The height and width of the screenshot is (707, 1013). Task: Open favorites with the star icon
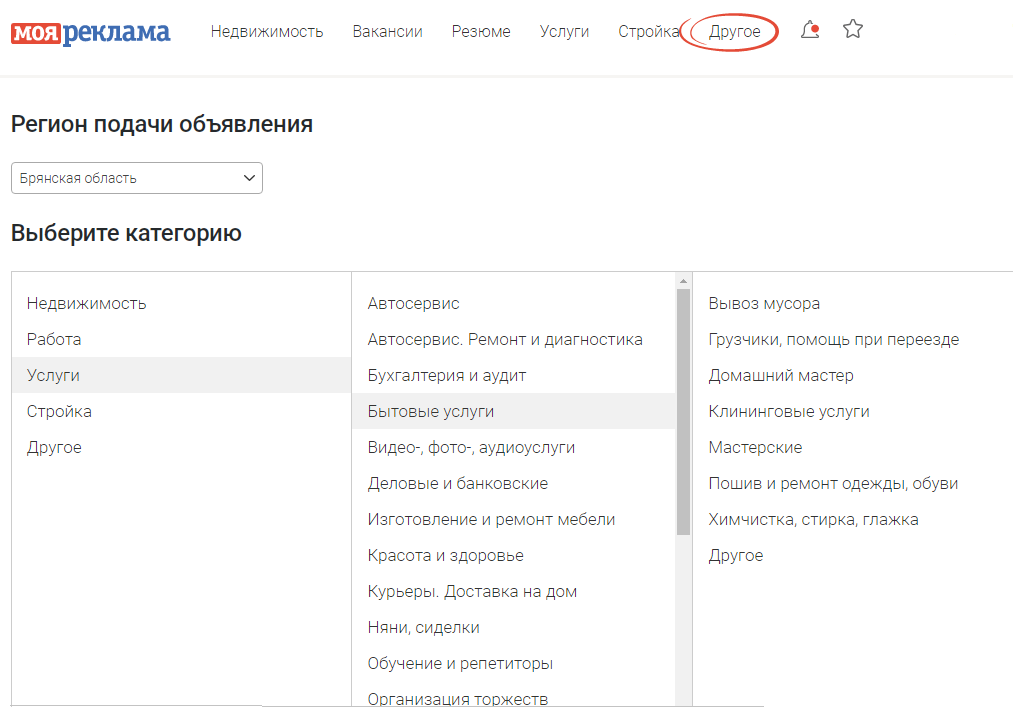click(852, 30)
